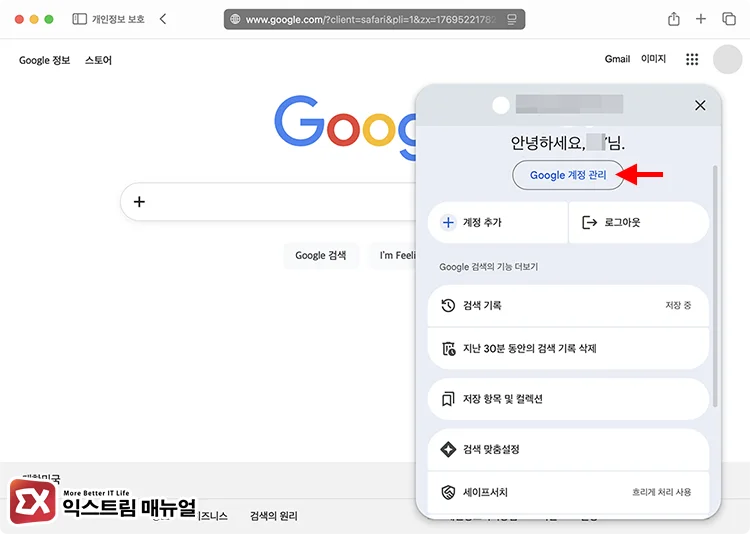
Task: Click the bookmark icon for 저장 항목
Action: click(x=448, y=399)
